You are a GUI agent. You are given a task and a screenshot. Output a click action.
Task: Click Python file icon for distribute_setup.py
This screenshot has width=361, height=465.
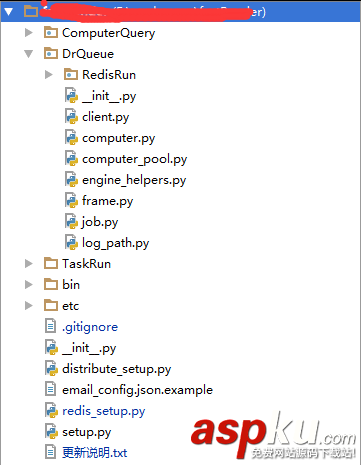point(51,369)
